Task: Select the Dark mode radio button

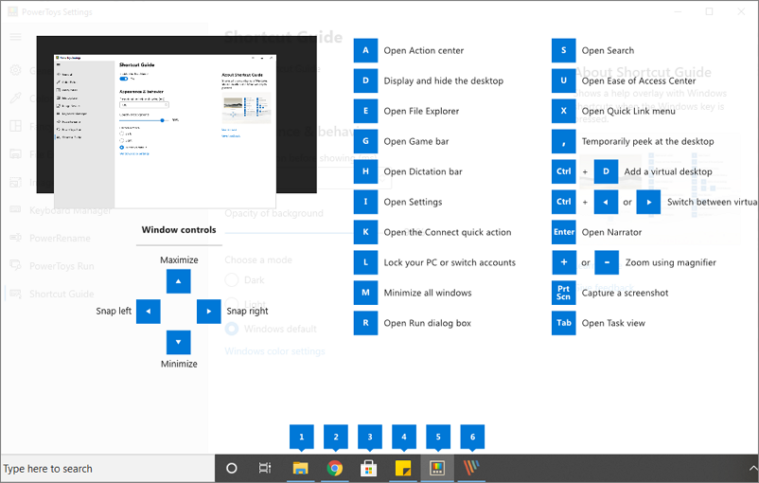Action: (x=232, y=280)
